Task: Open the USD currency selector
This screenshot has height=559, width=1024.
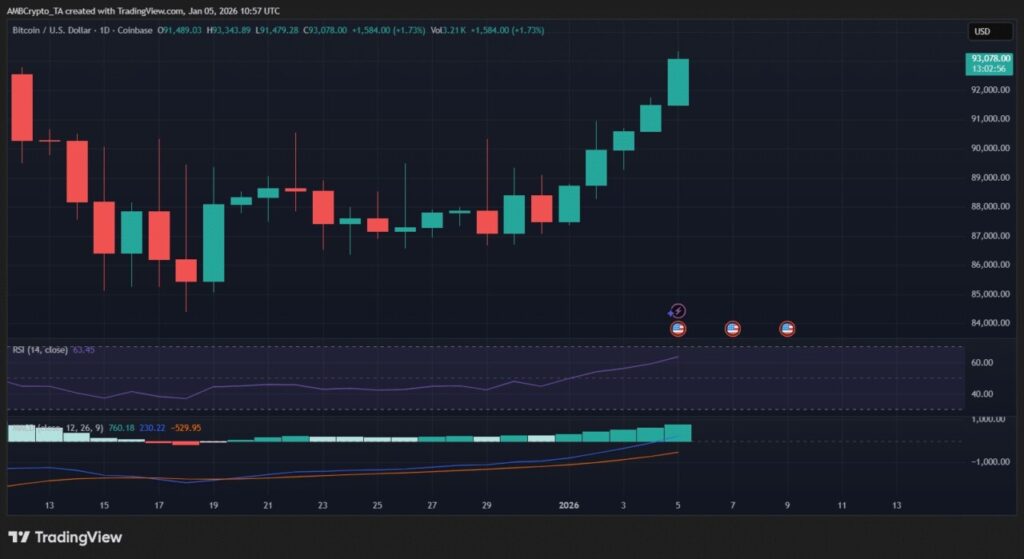Action: (x=982, y=32)
